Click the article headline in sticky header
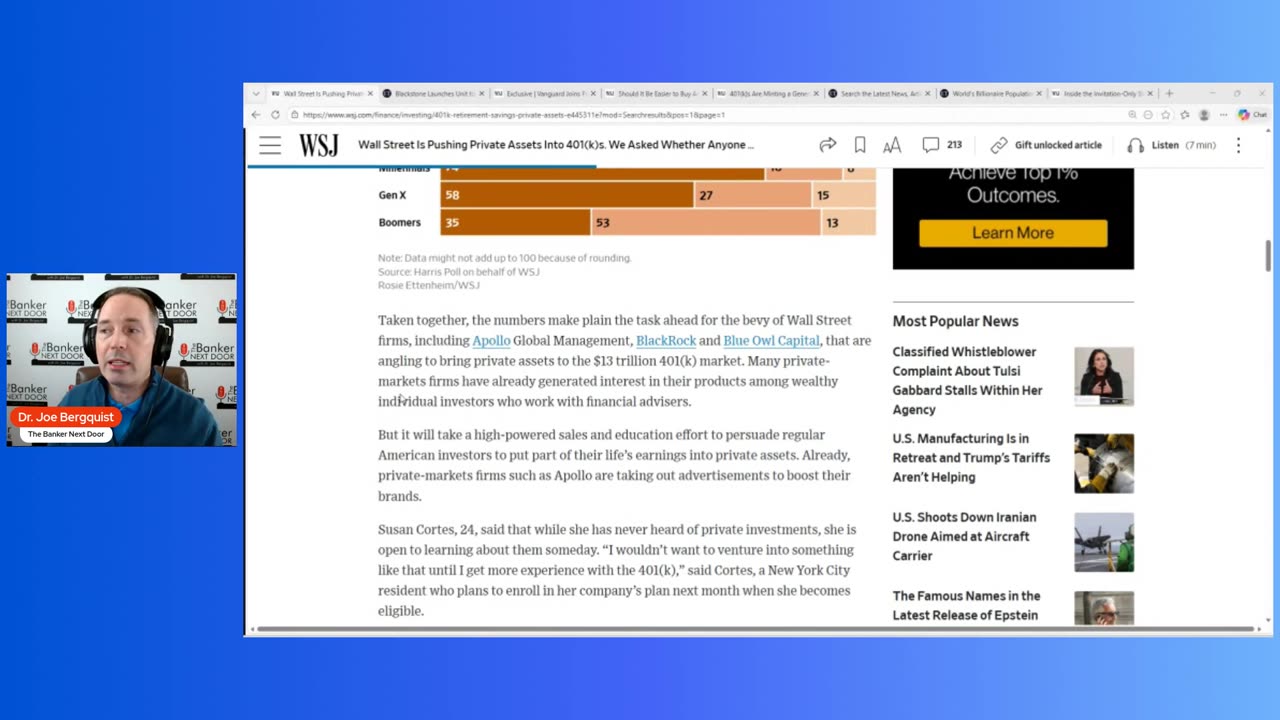 coord(556,145)
